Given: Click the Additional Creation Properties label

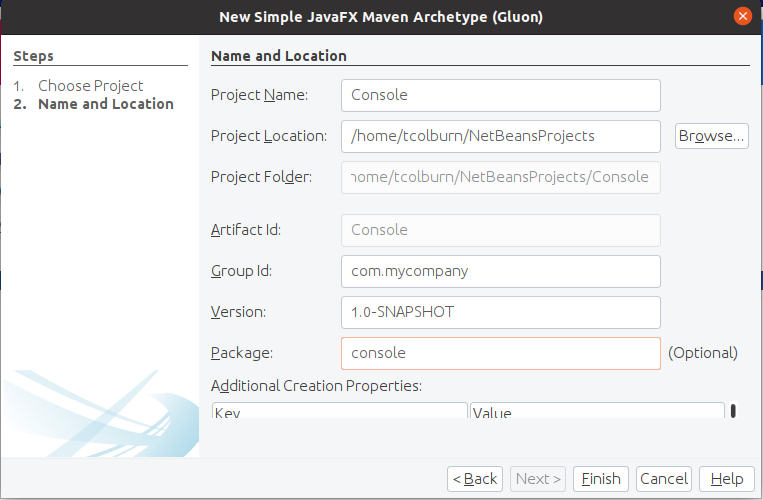Looking at the screenshot, I should [x=316, y=385].
